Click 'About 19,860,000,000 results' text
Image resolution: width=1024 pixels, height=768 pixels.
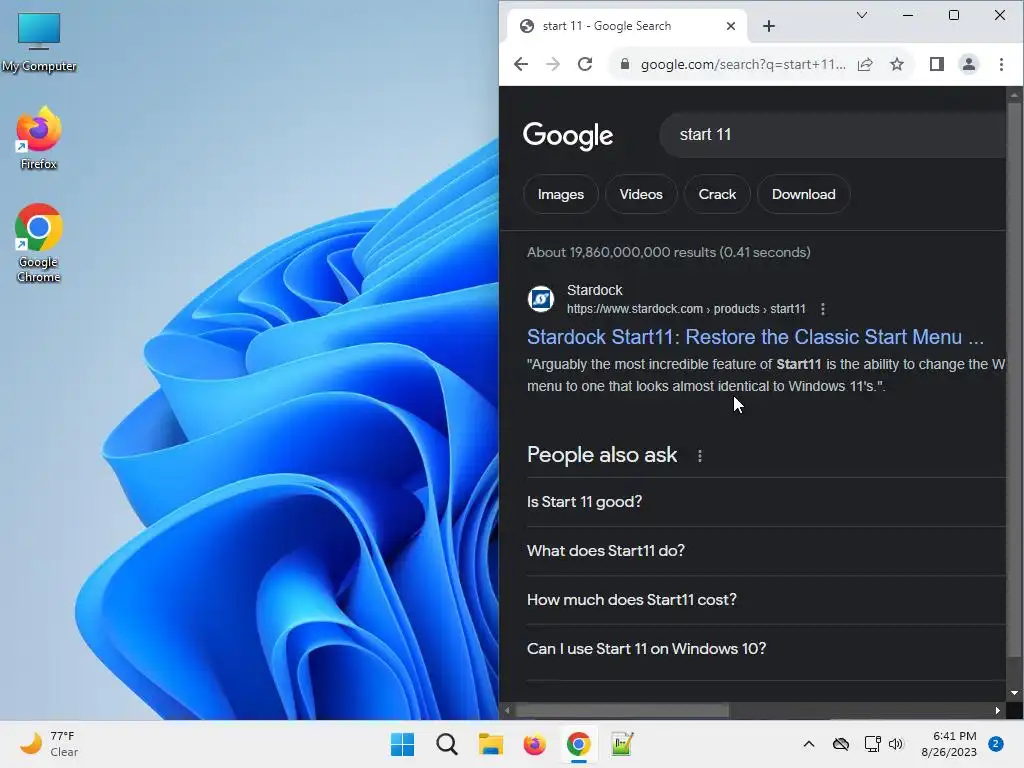669,252
